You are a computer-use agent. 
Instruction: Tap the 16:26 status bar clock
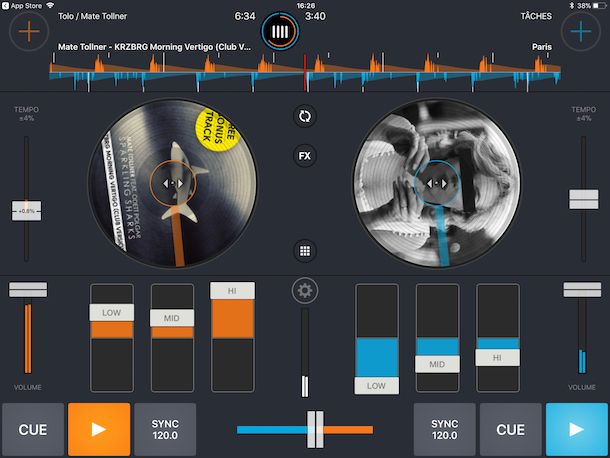coord(306,5)
